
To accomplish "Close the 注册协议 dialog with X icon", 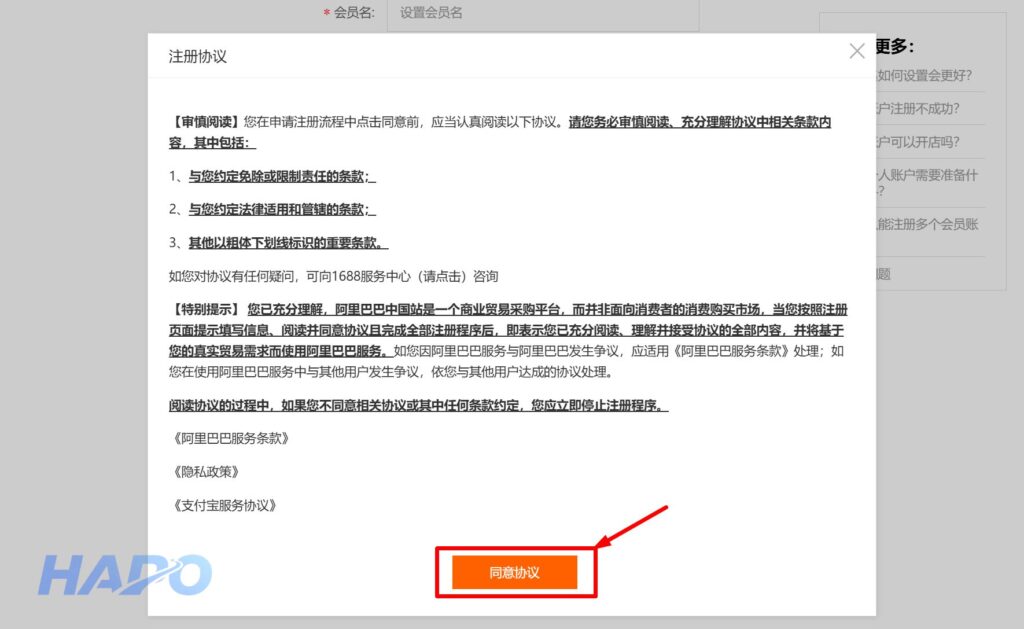I will pos(856,51).
